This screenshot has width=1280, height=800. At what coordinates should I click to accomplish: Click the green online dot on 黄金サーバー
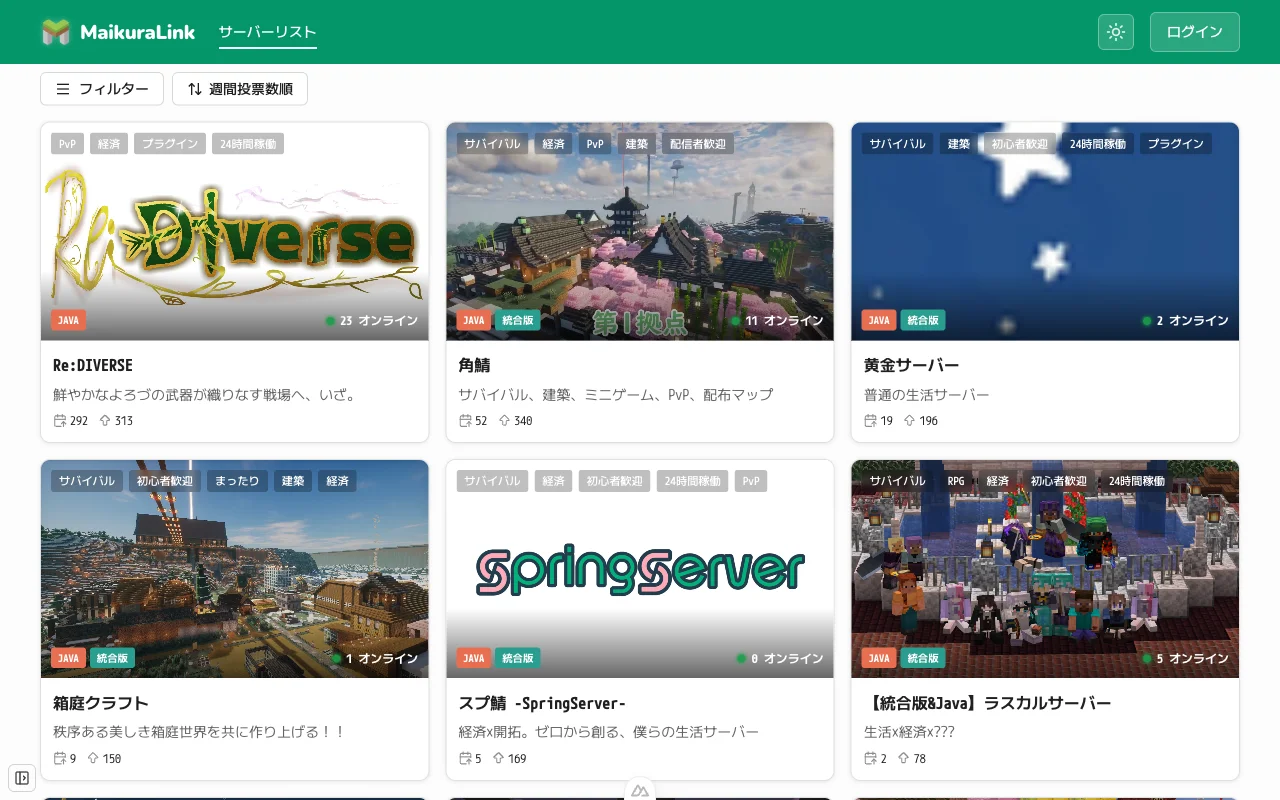click(x=1147, y=321)
